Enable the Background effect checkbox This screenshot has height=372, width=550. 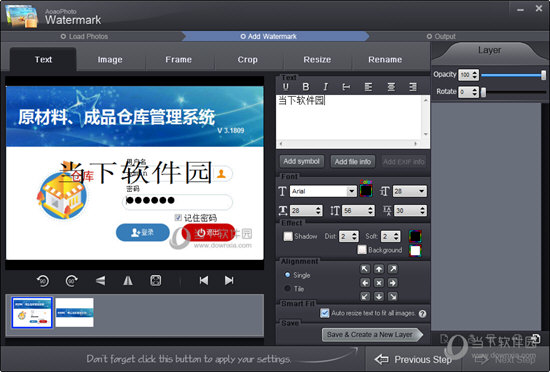click(x=362, y=250)
